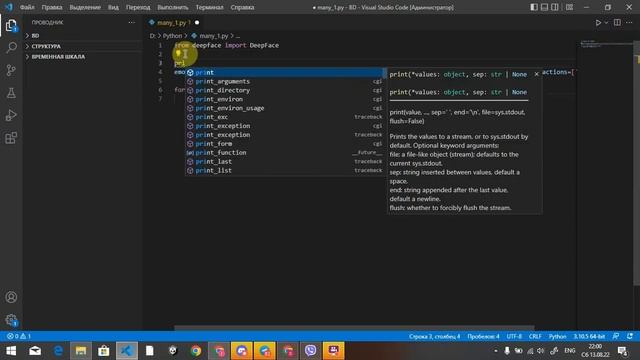Toggle the secondary sidebar layout icon
This screenshot has width=640, height=360.
tap(555, 7)
